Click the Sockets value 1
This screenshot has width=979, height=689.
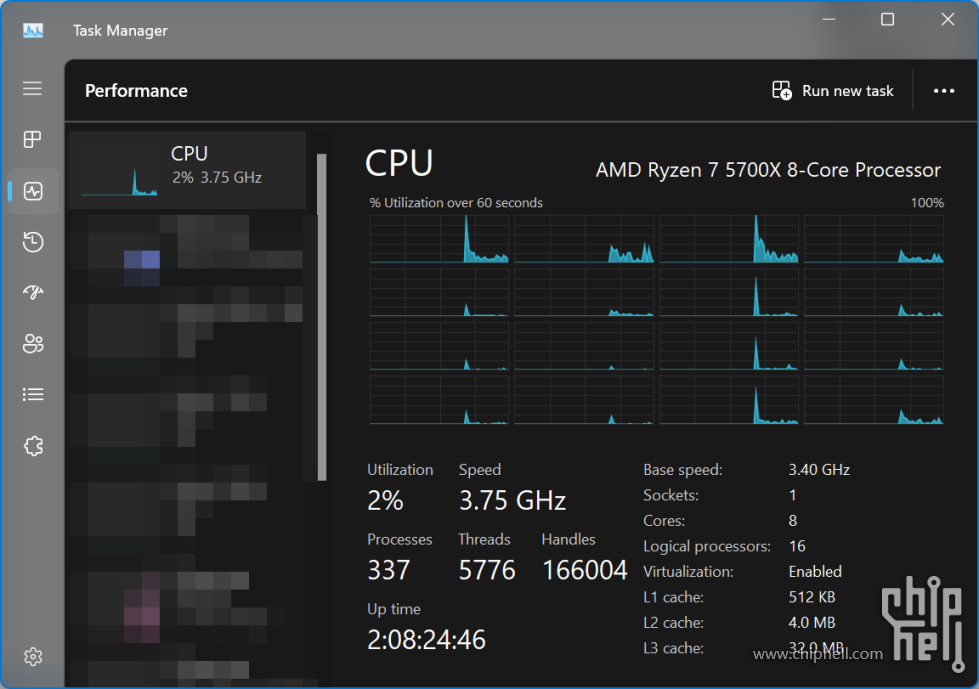coord(792,496)
